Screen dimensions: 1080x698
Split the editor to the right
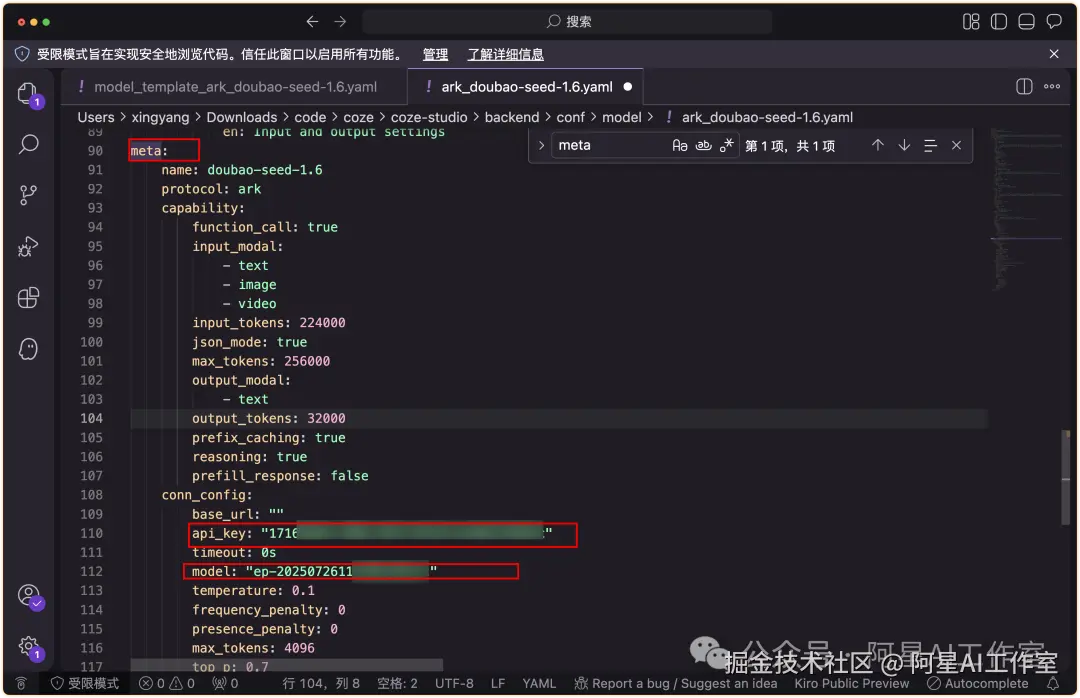pos(1024,86)
